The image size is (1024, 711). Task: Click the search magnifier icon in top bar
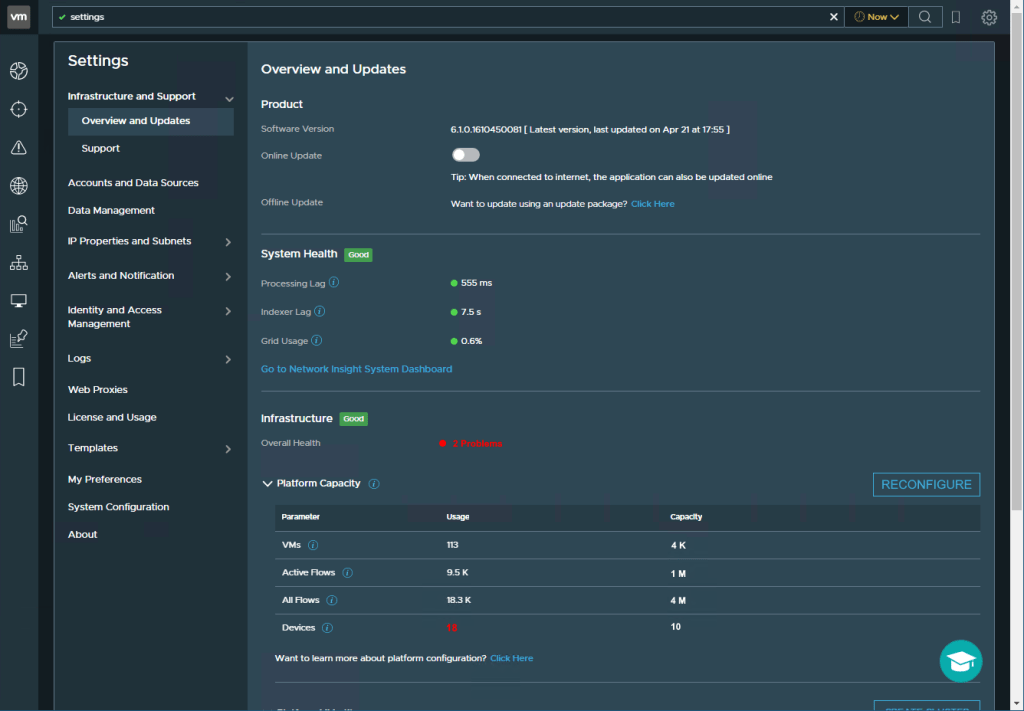925,17
